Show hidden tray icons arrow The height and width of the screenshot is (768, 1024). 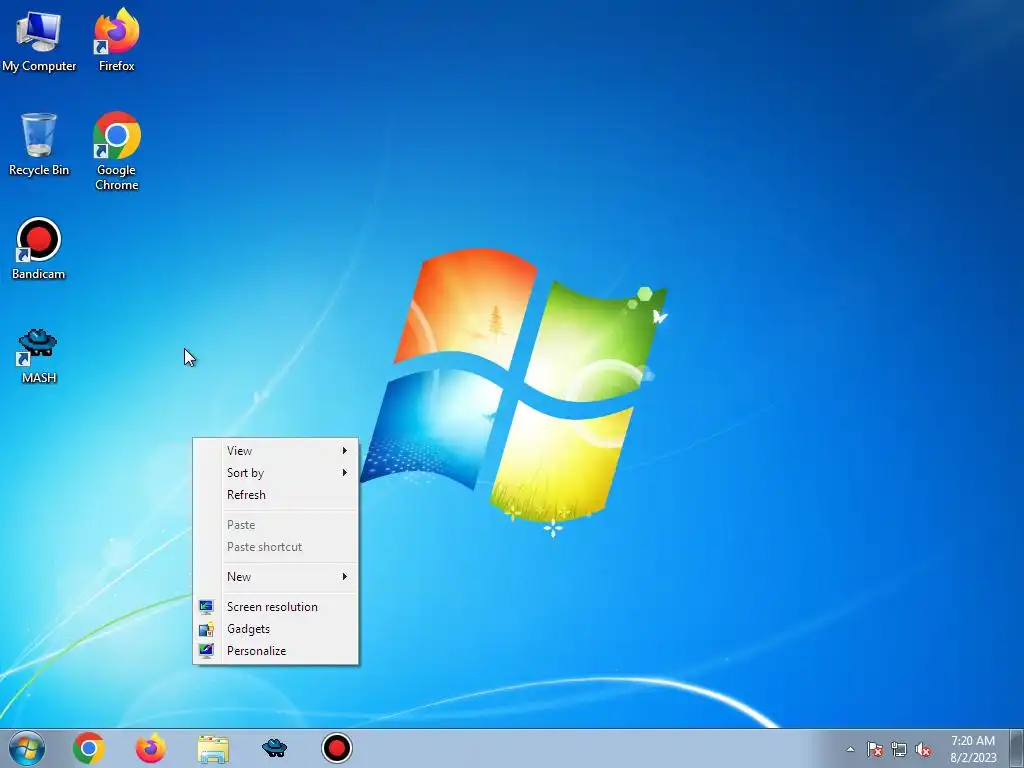point(850,749)
